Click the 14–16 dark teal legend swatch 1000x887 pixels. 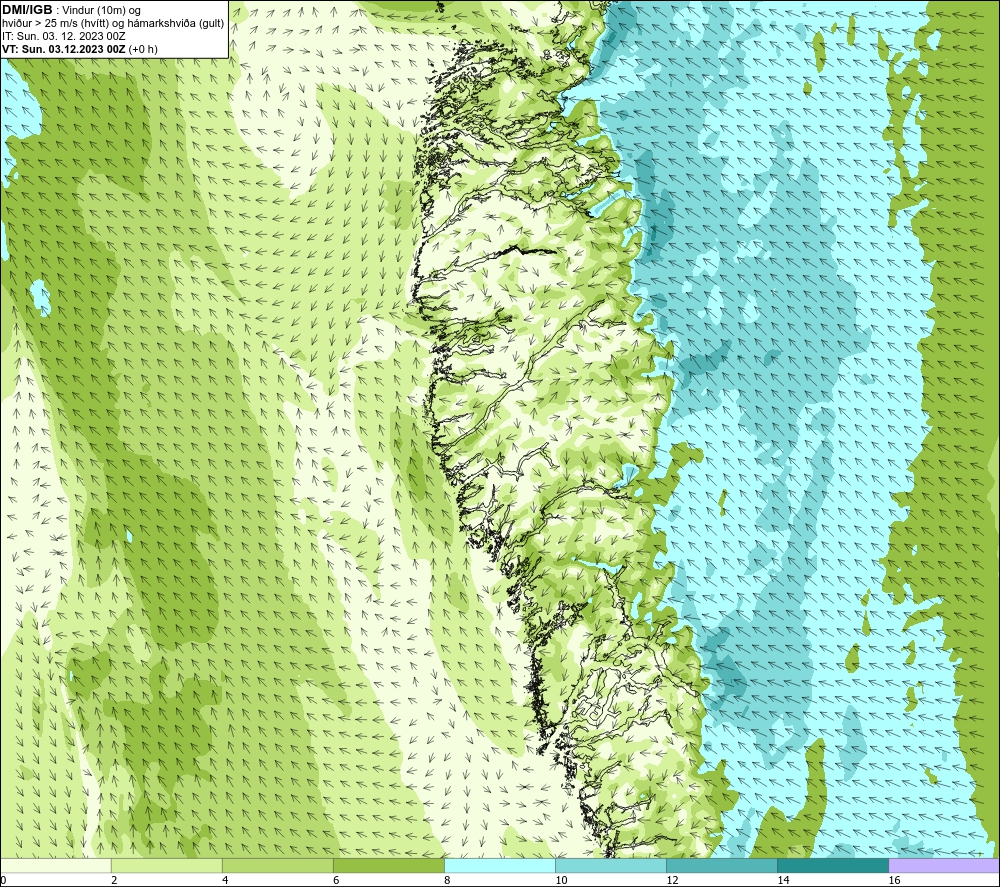832,866
